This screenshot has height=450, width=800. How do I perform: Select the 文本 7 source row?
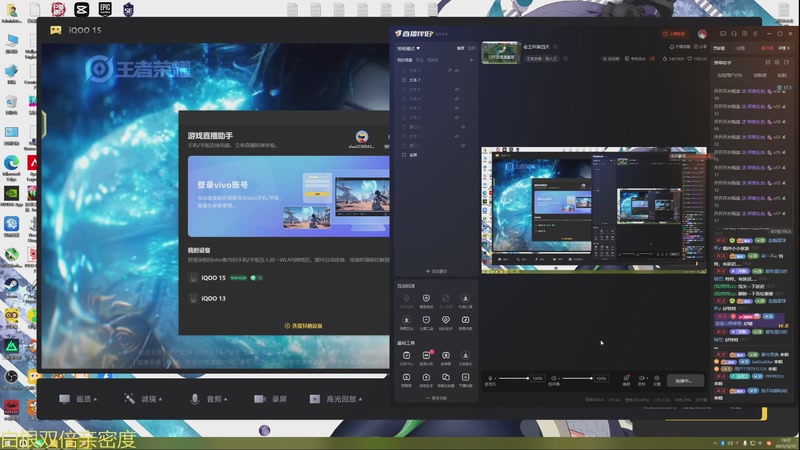[x=436, y=80]
